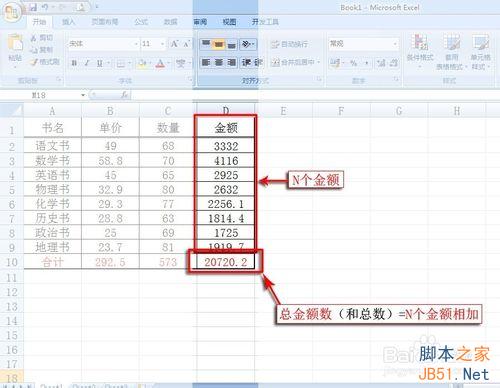This screenshot has height=388, width=500.
Task: Select total cell containing 20720.2
Action: pos(226,262)
